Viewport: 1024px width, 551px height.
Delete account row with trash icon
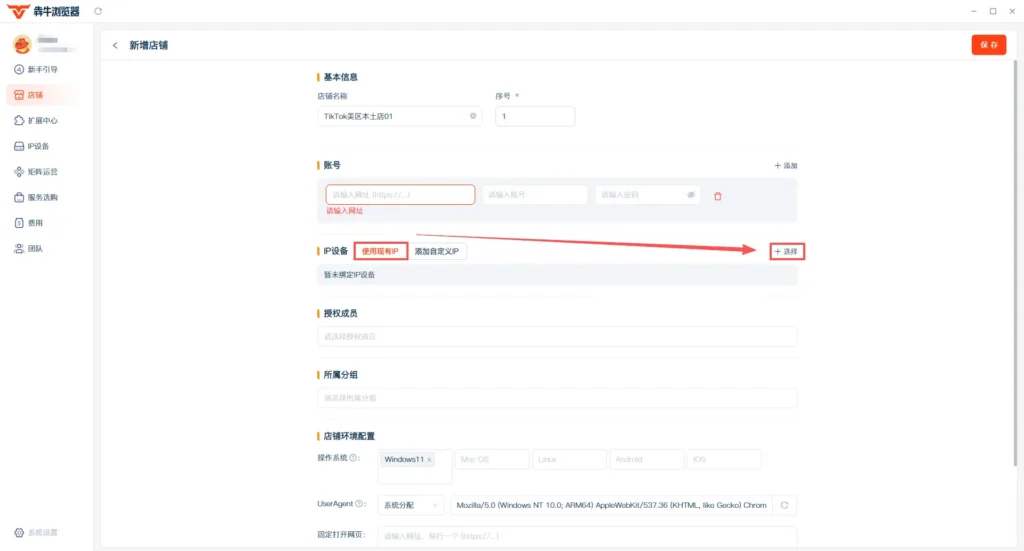pyautogui.click(x=718, y=196)
